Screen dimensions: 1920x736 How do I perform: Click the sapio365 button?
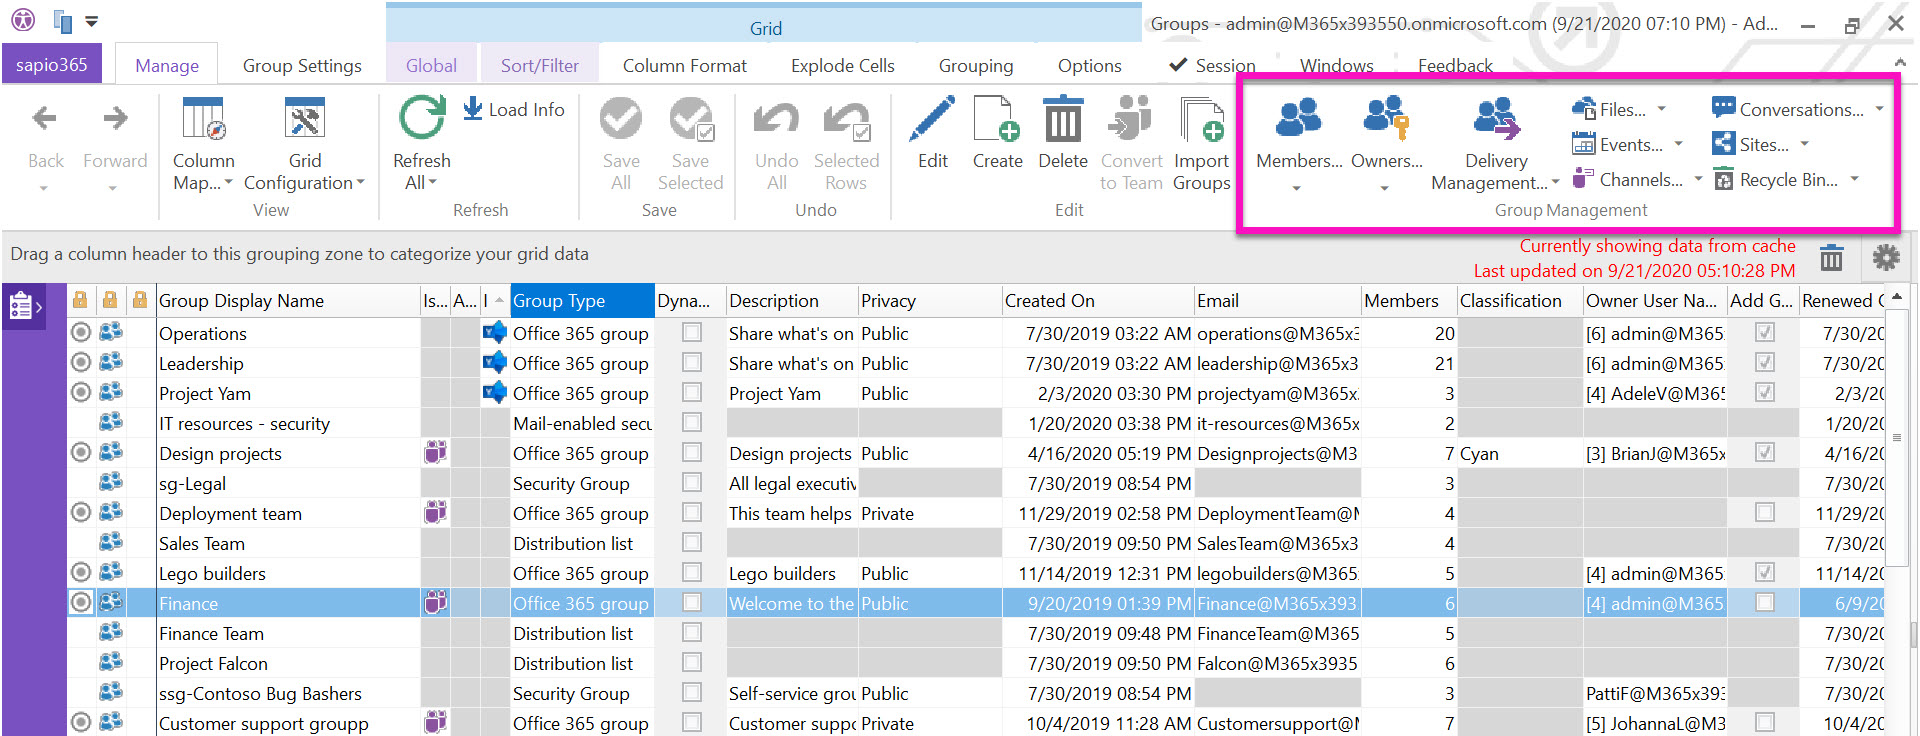(52, 64)
